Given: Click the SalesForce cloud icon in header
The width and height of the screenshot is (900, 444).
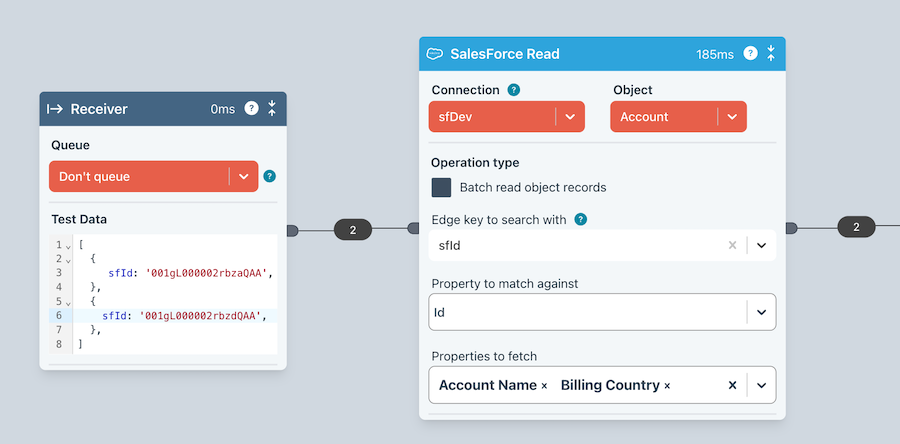Looking at the screenshot, I should 435,54.
